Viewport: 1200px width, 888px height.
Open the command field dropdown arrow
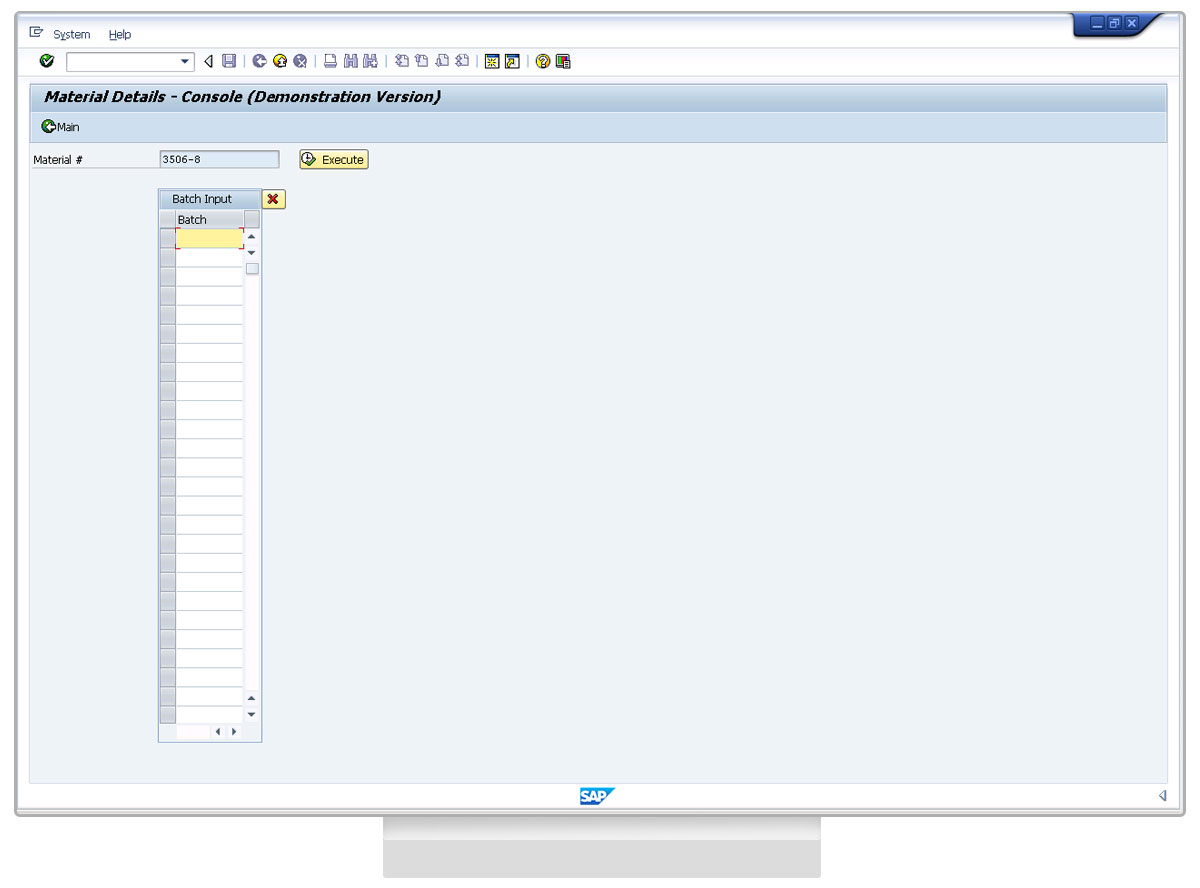click(185, 62)
